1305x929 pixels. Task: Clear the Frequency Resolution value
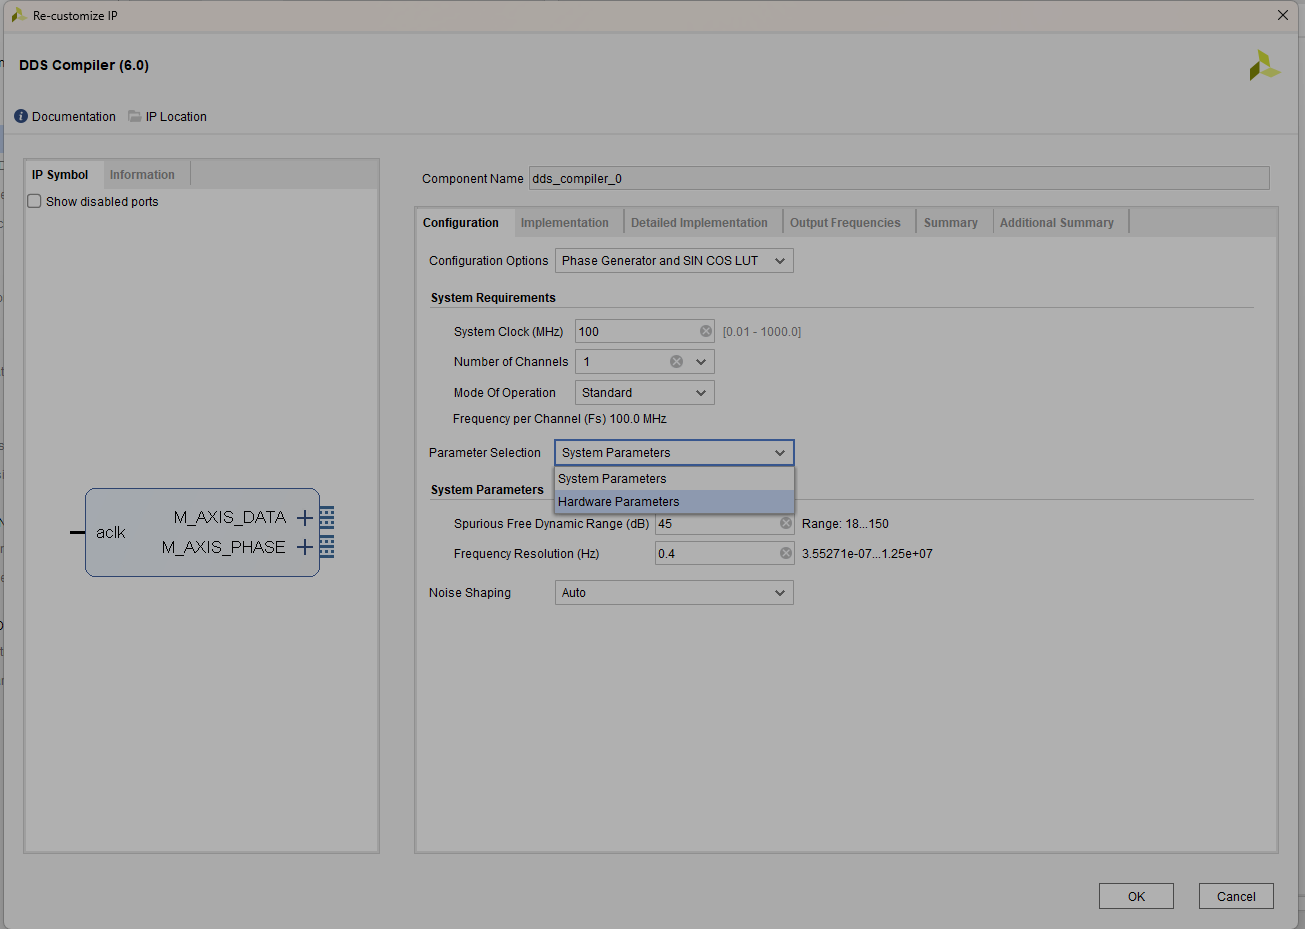pyautogui.click(x=786, y=553)
